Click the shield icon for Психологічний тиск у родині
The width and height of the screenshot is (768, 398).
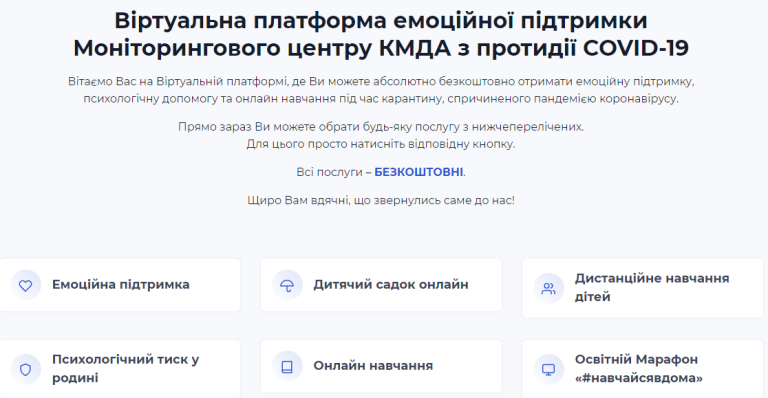[x=25, y=369]
